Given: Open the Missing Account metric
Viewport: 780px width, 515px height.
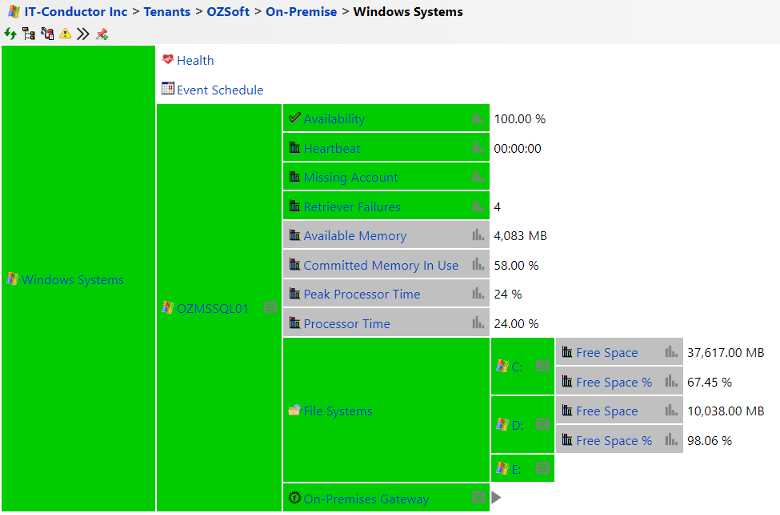Looking at the screenshot, I should pyautogui.click(x=351, y=177).
